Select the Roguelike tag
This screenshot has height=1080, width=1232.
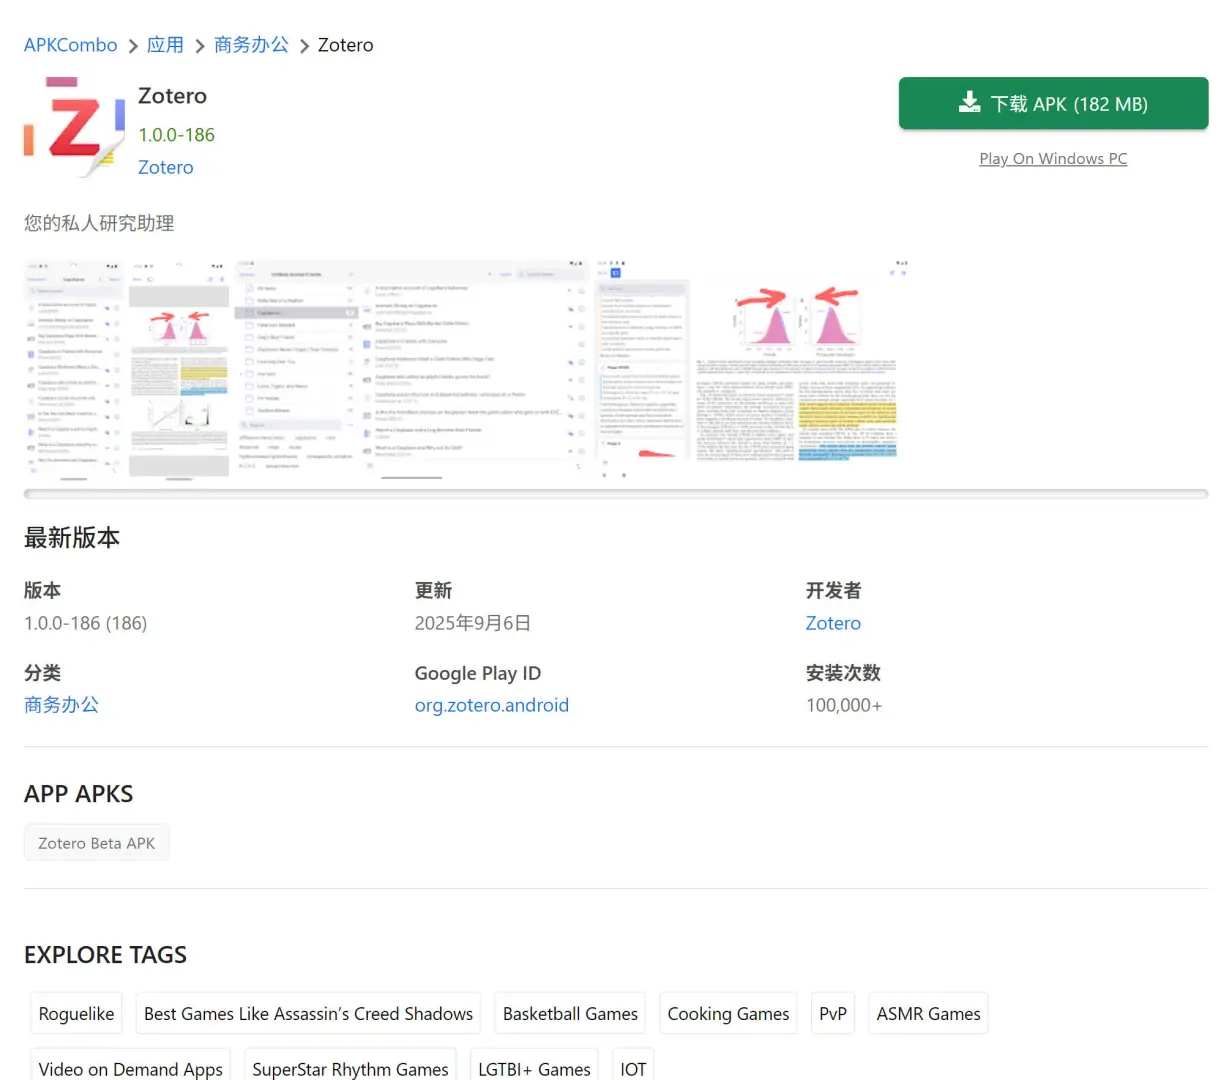(76, 1013)
